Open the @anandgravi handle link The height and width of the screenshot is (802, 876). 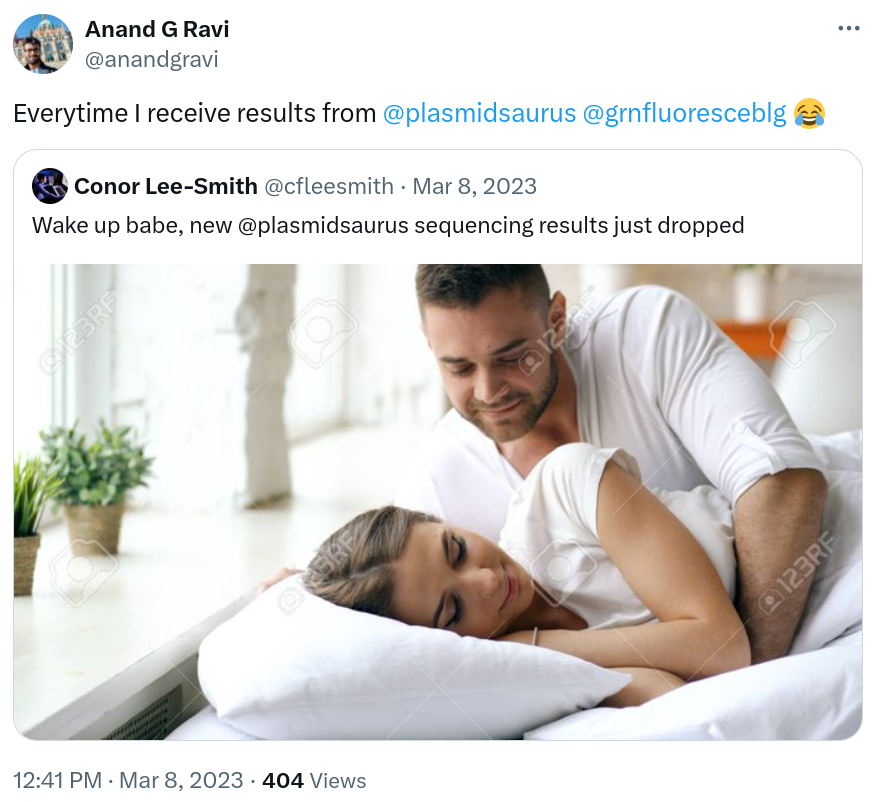151,59
